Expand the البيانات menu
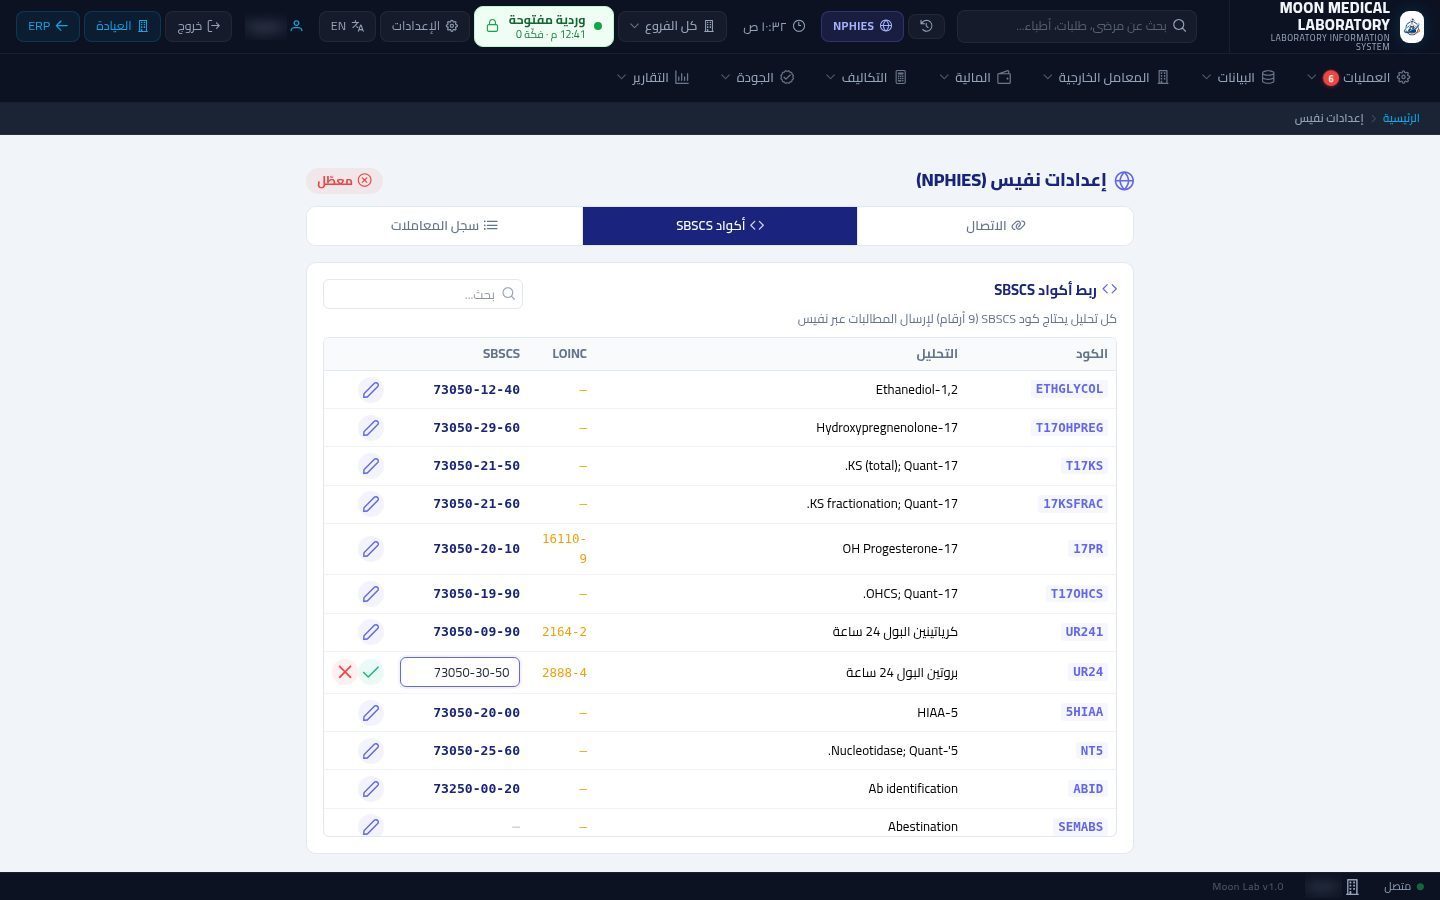Image resolution: width=1440 pixels, height=900 pixels. click(1238, 77)
